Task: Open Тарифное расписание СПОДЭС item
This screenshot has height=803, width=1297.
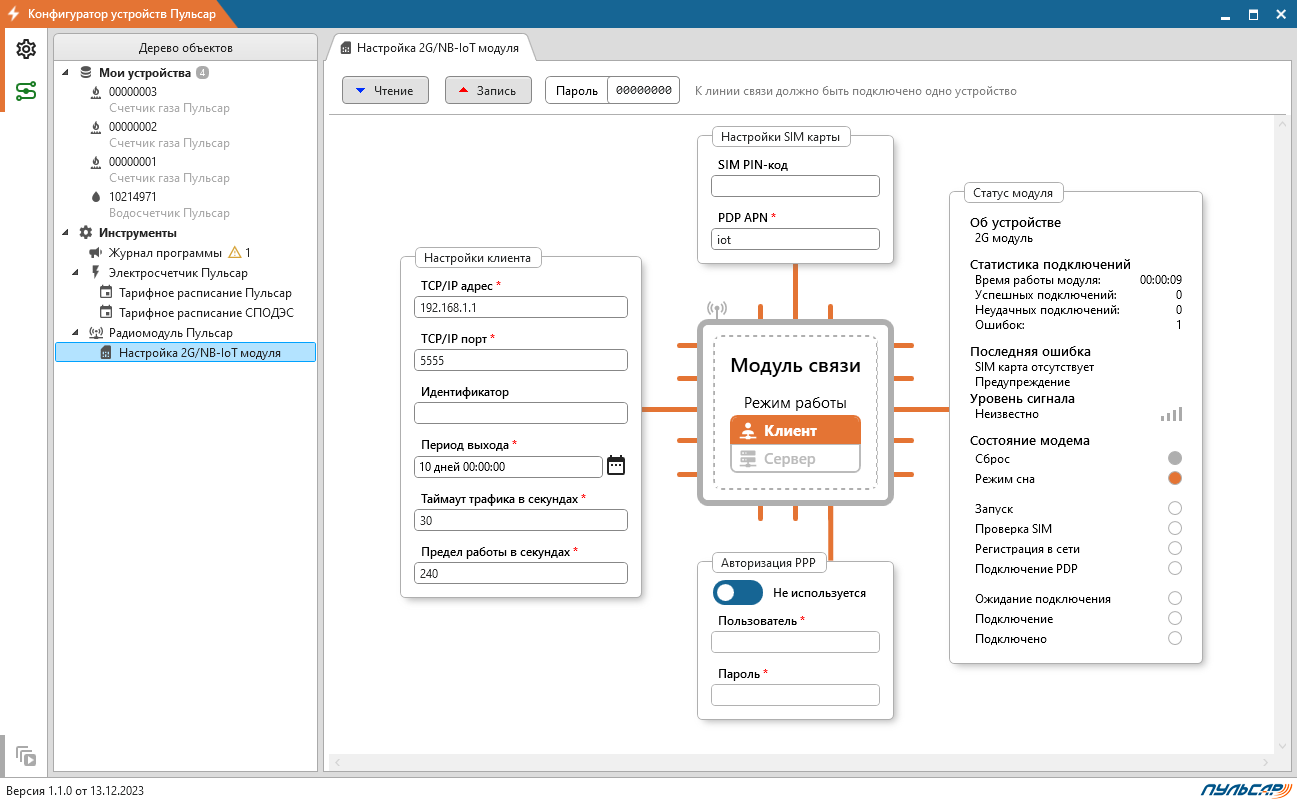Action: coord(206,313)
